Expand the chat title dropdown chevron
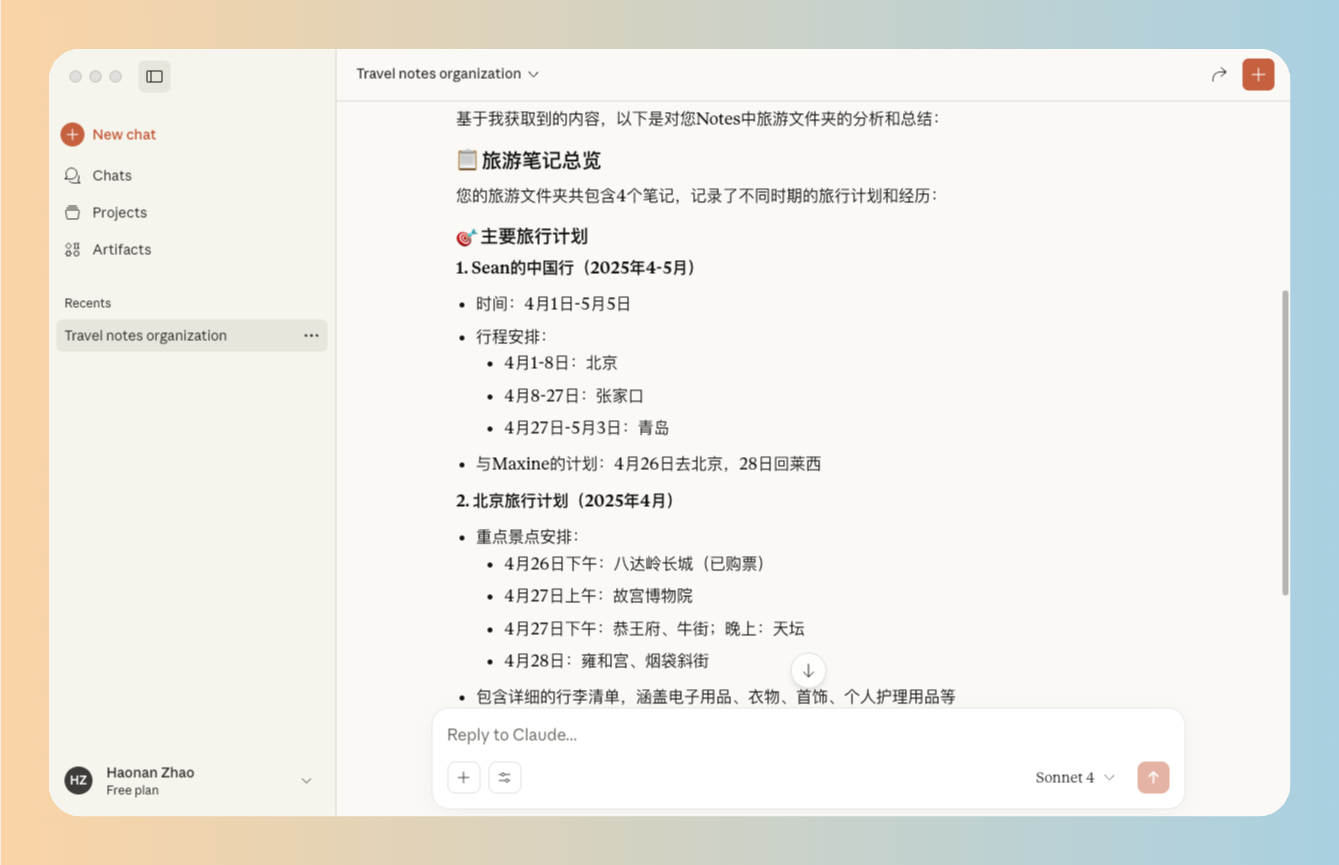1339x865 pixels. click(534, 74)
